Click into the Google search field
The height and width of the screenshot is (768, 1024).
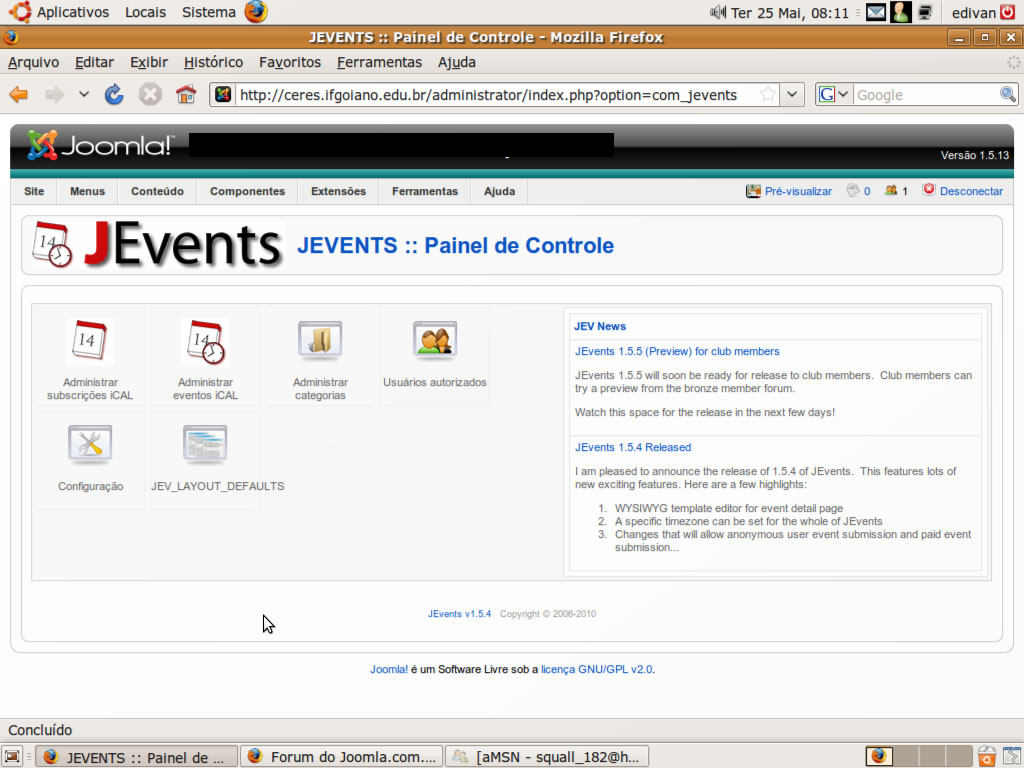926,95
